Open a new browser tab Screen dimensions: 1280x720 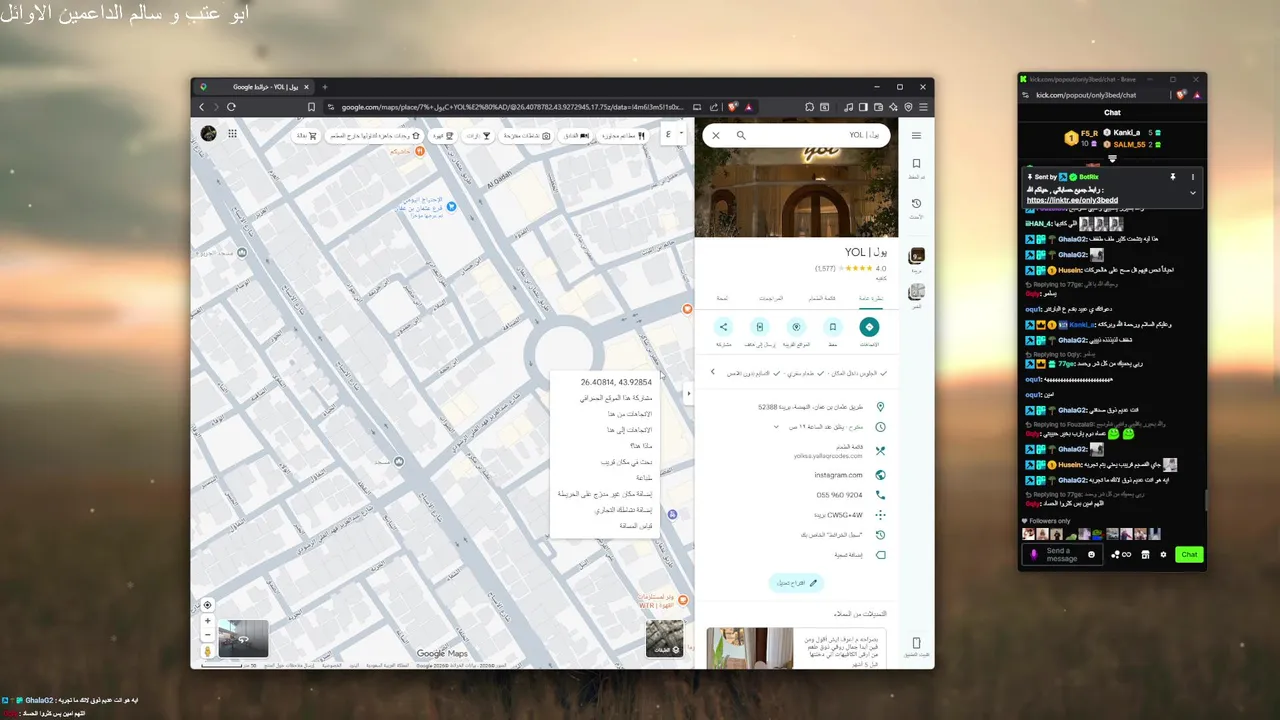(x=324, y=87)
